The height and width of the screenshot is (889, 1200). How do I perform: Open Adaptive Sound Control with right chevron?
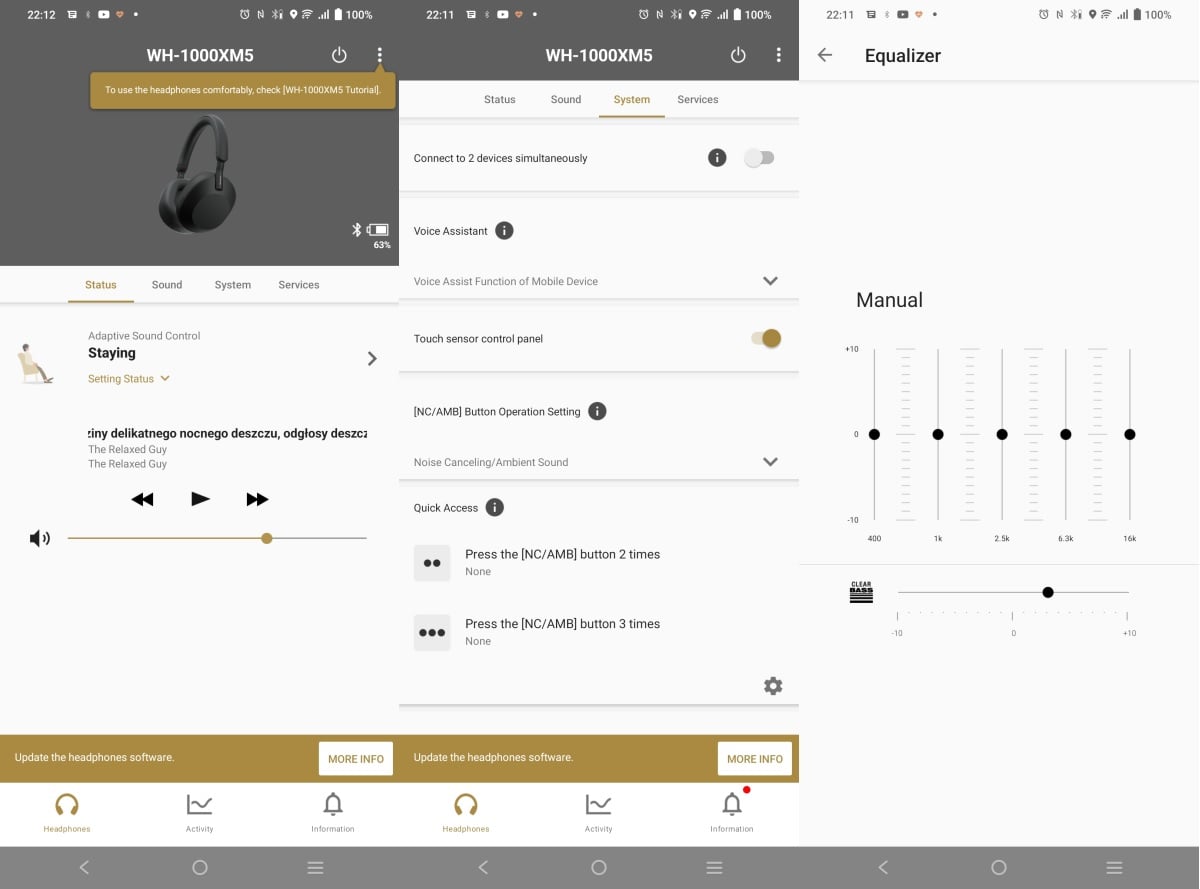click(372, 358)
